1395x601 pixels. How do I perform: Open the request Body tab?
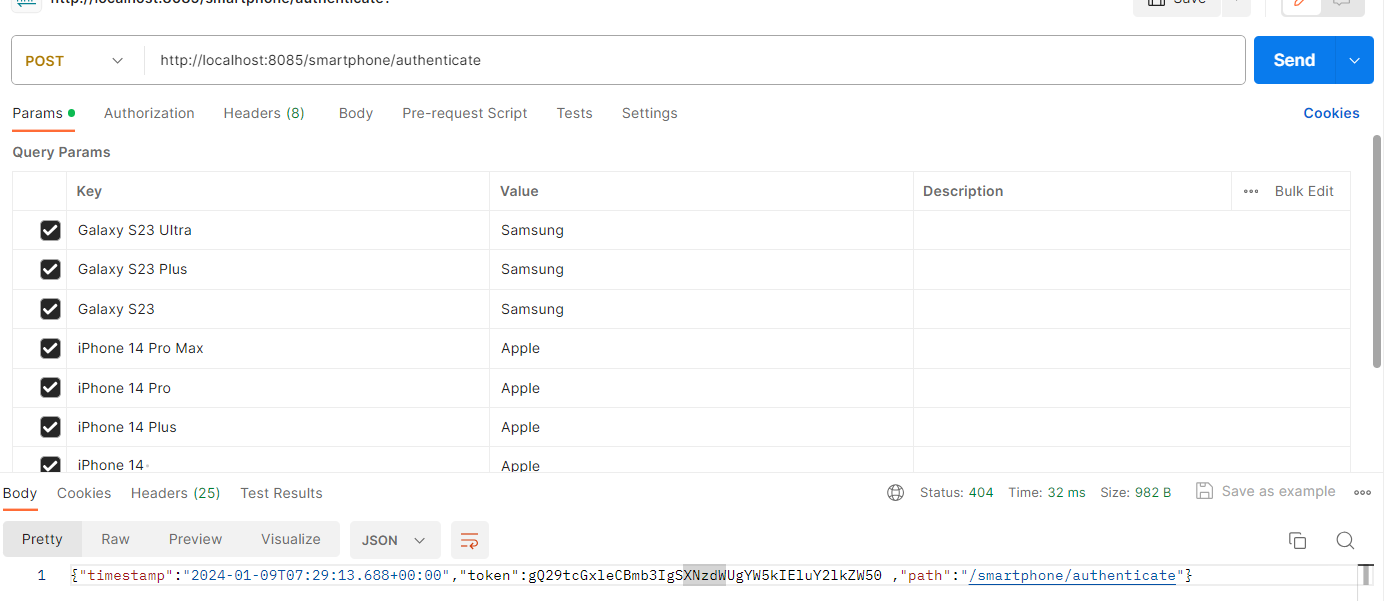pyautogui.click(x=356, y=113)
